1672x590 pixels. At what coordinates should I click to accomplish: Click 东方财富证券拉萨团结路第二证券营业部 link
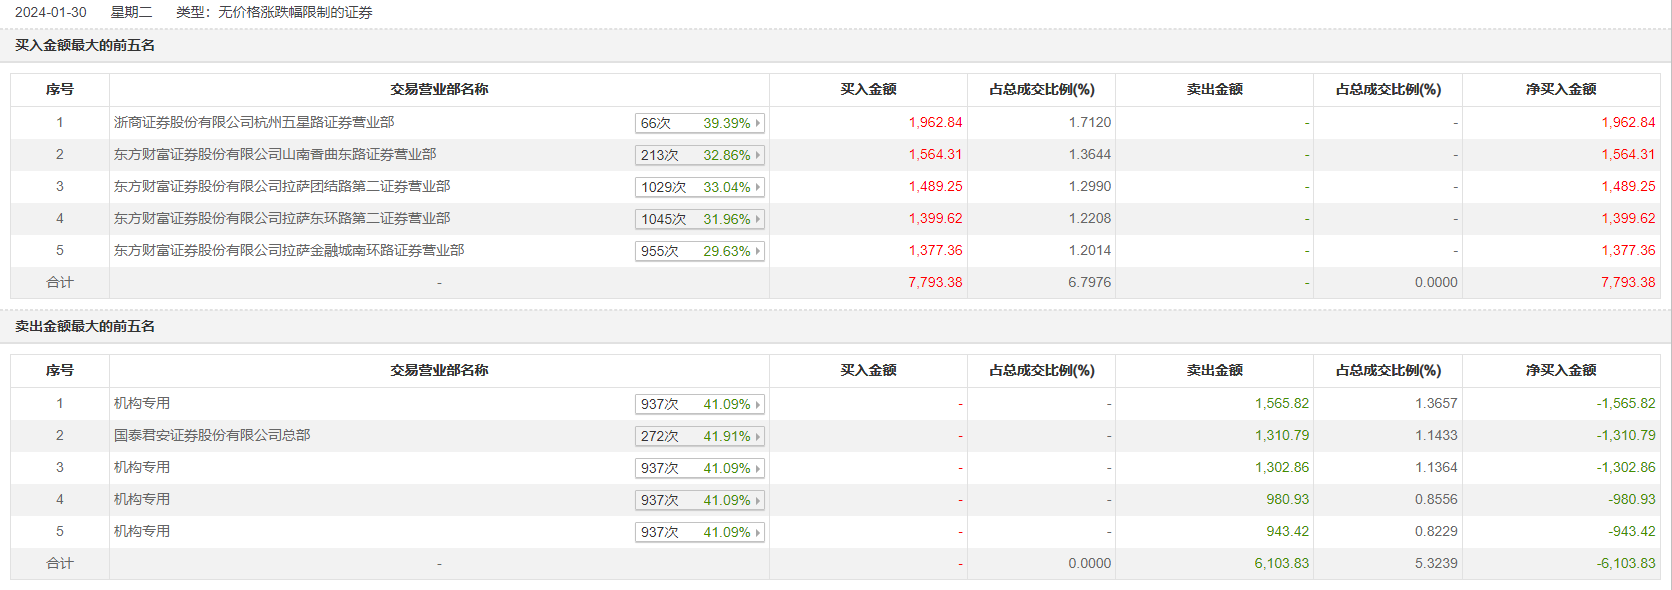(282, 186)
